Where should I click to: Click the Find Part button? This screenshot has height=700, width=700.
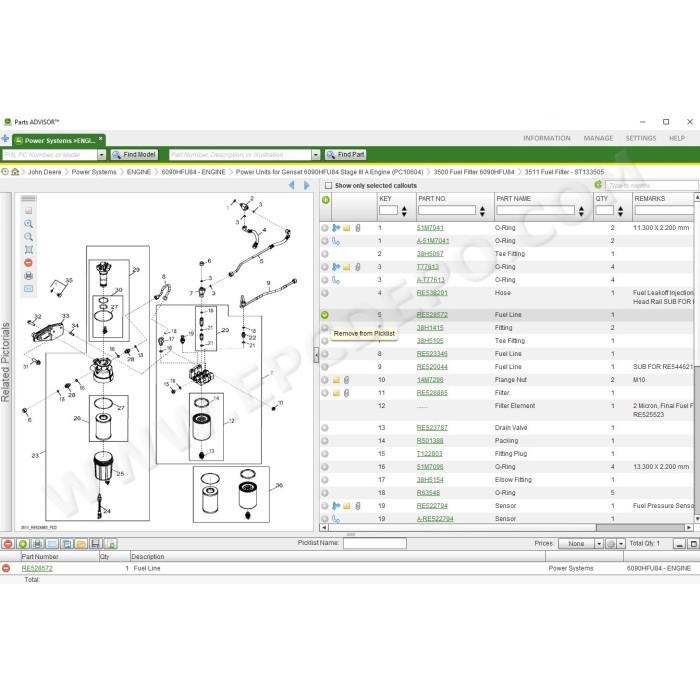(x=346, y=154)
